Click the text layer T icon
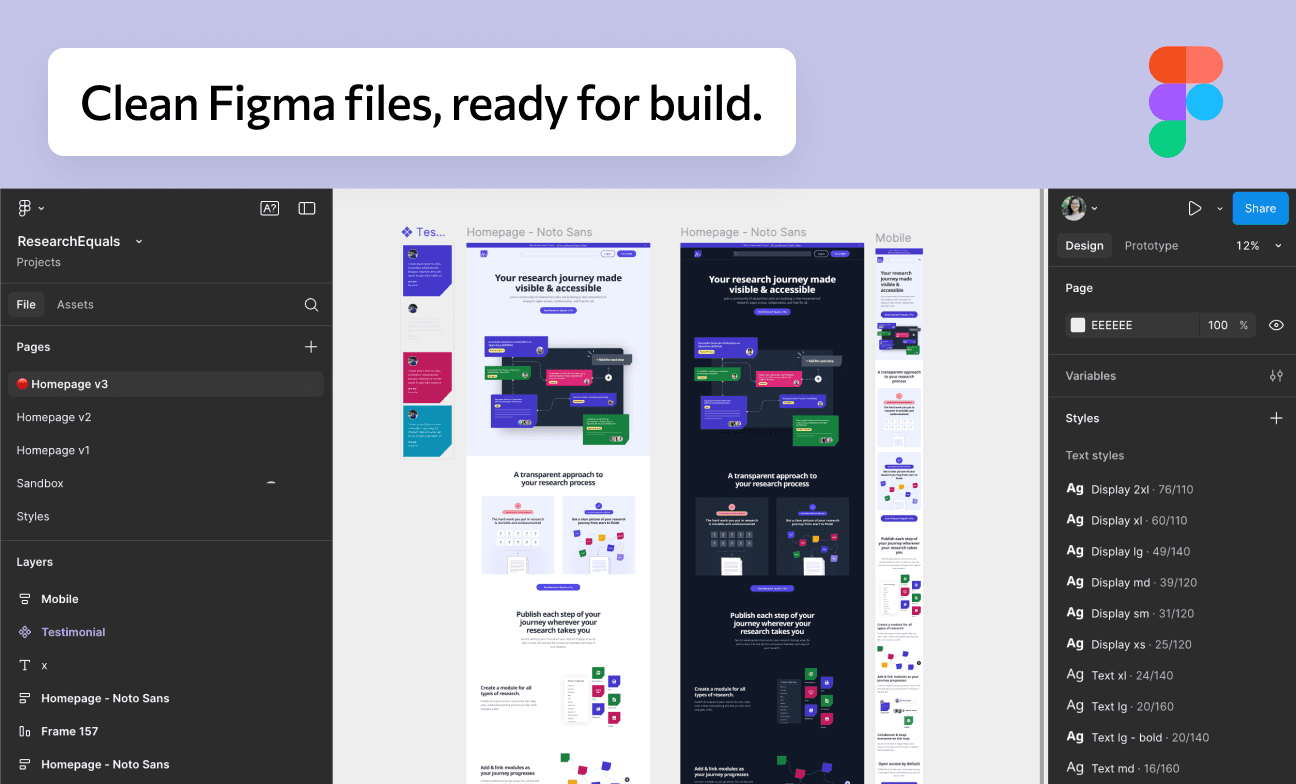 point(25,665)
